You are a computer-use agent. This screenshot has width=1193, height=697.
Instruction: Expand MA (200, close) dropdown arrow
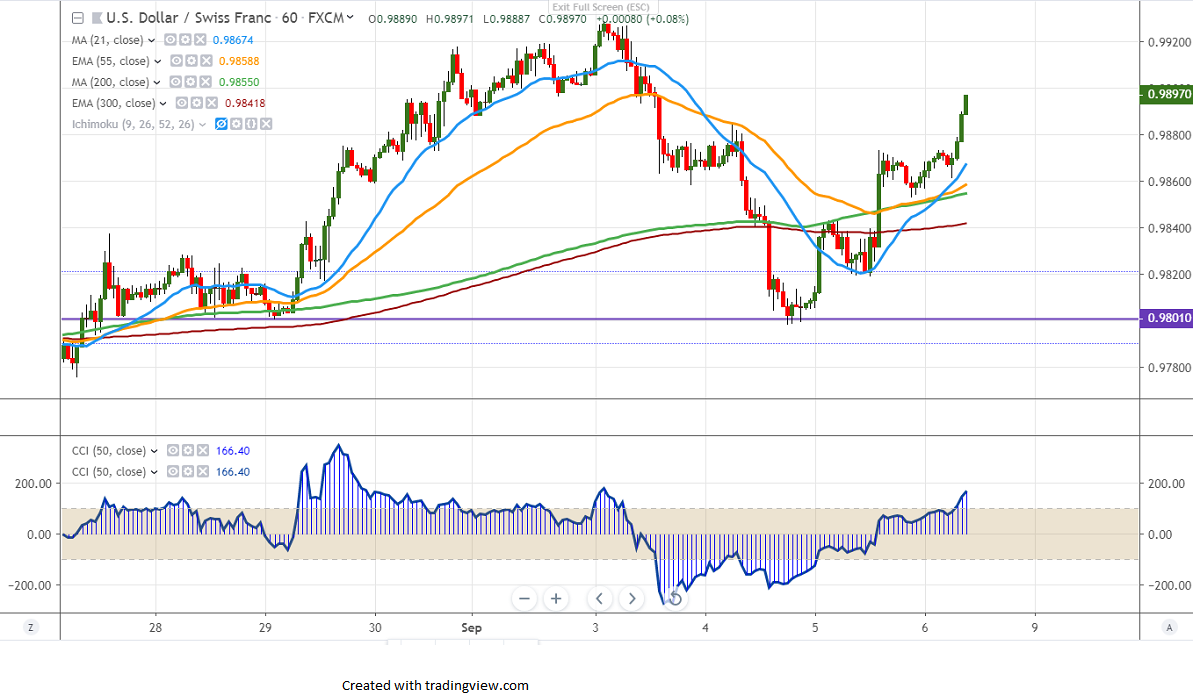157,82
